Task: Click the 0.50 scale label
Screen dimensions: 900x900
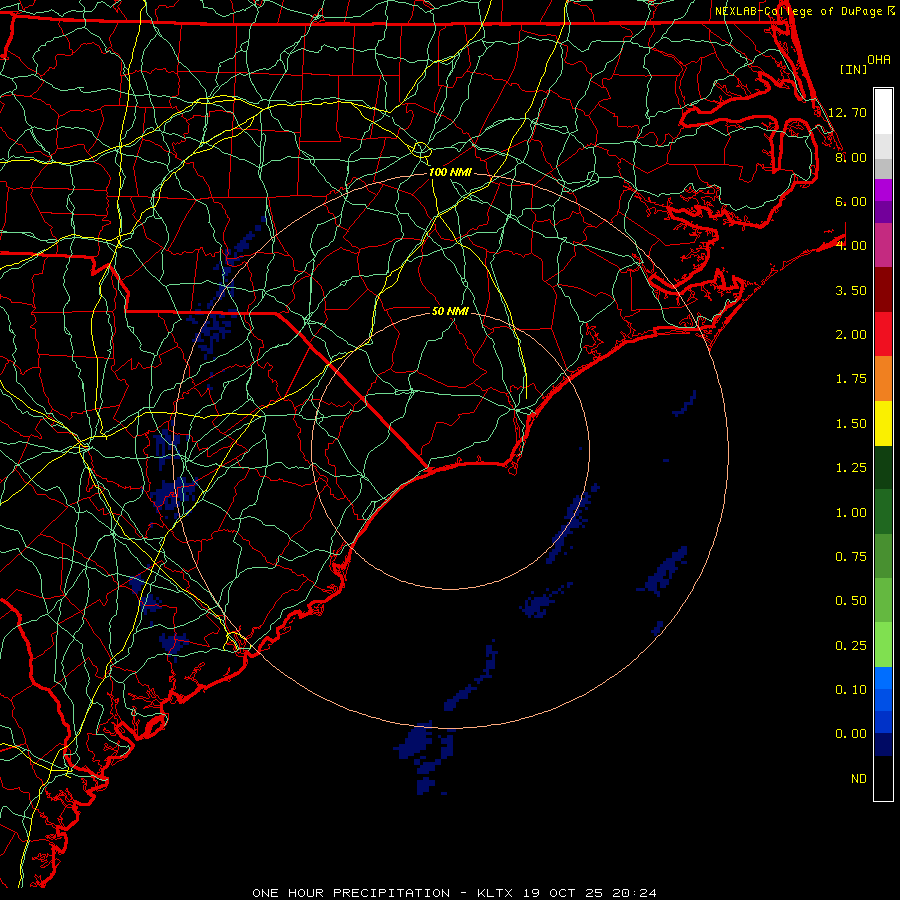Action: click(851, 601)
